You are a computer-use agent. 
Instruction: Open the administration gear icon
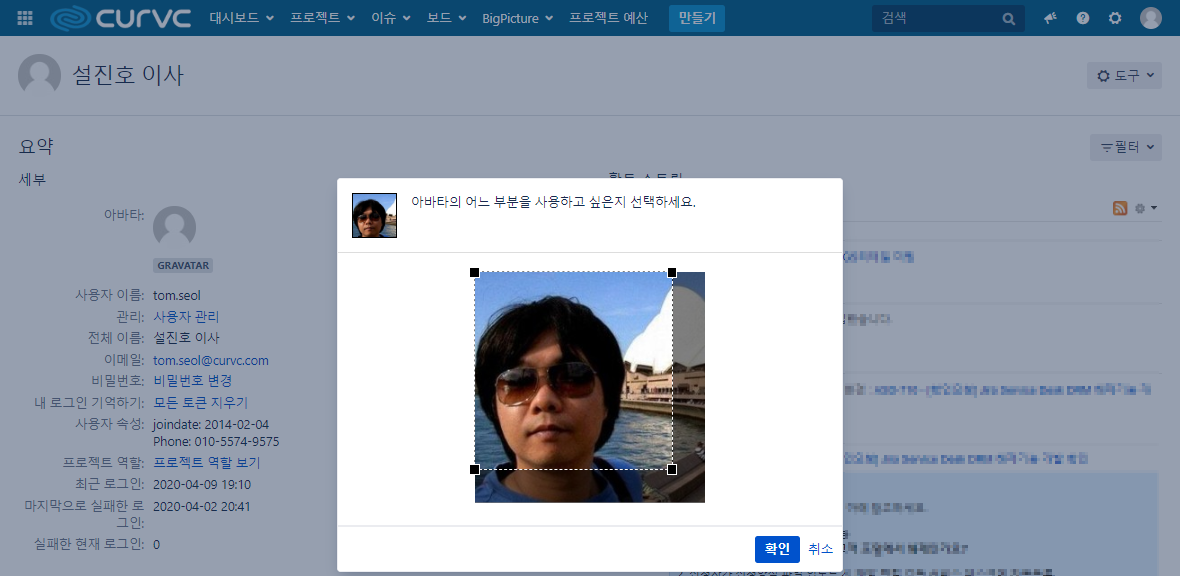[x=1115, y=18]
